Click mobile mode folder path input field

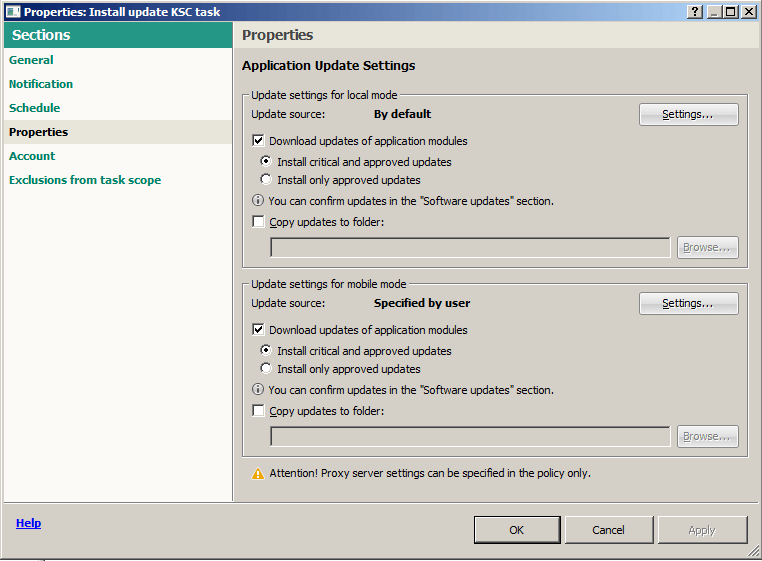point(470,437)
